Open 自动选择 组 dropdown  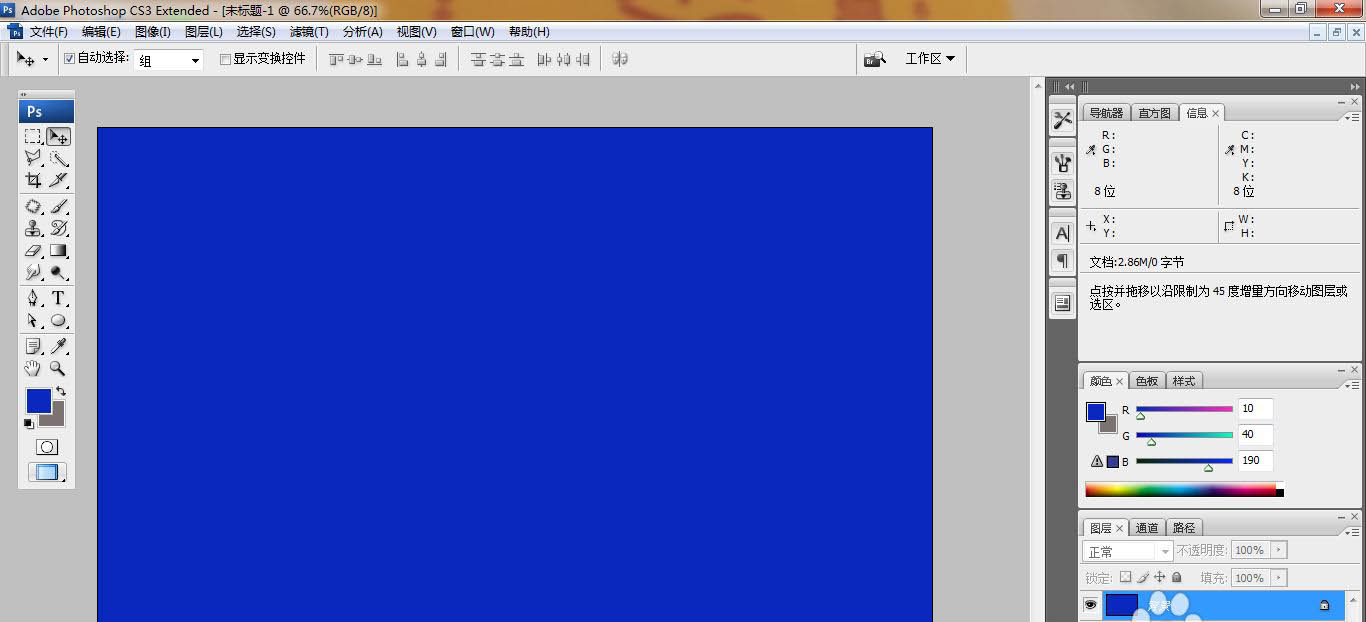tap(169, 60)
